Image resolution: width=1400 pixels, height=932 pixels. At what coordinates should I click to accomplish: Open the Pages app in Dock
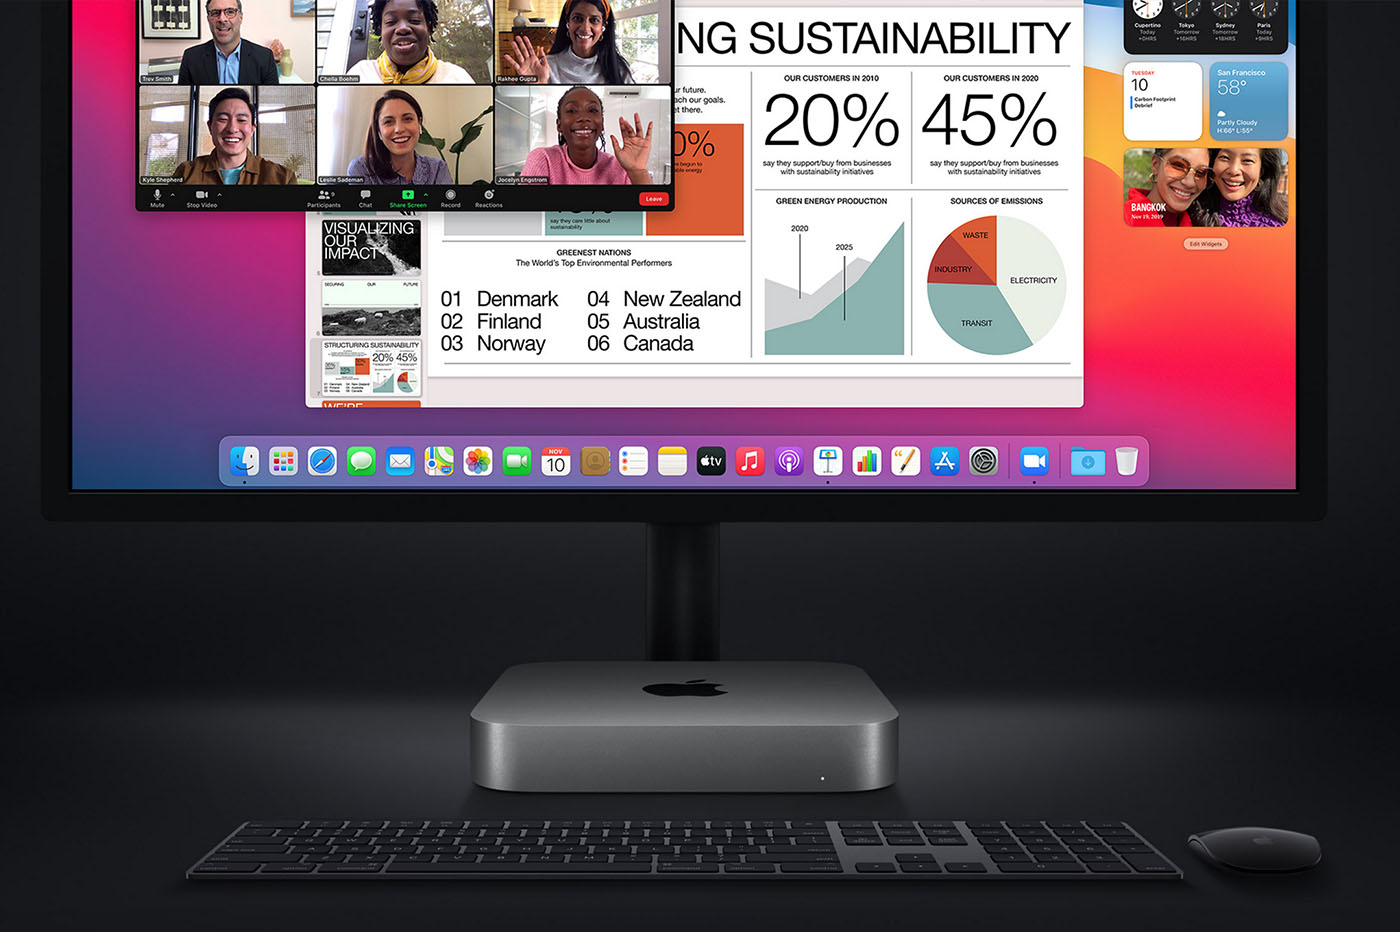[x=906, y=461]
